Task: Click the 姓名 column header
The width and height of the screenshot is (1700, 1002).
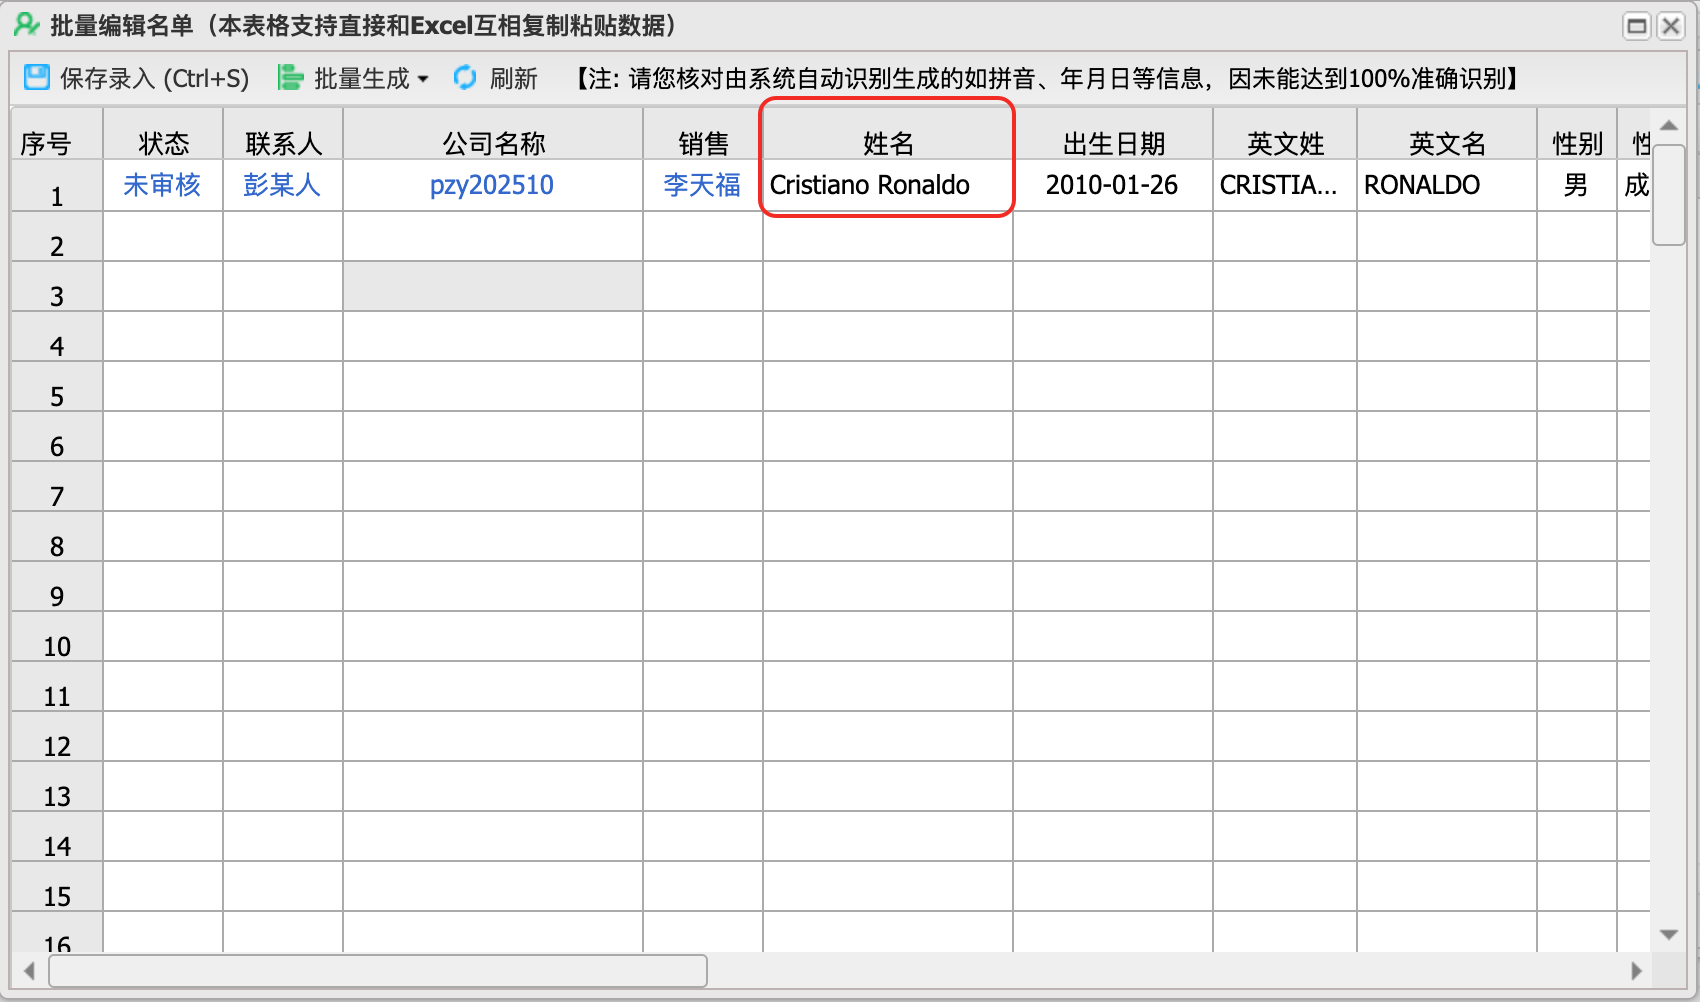Action: pyautogui.click(x=888, y=144)
